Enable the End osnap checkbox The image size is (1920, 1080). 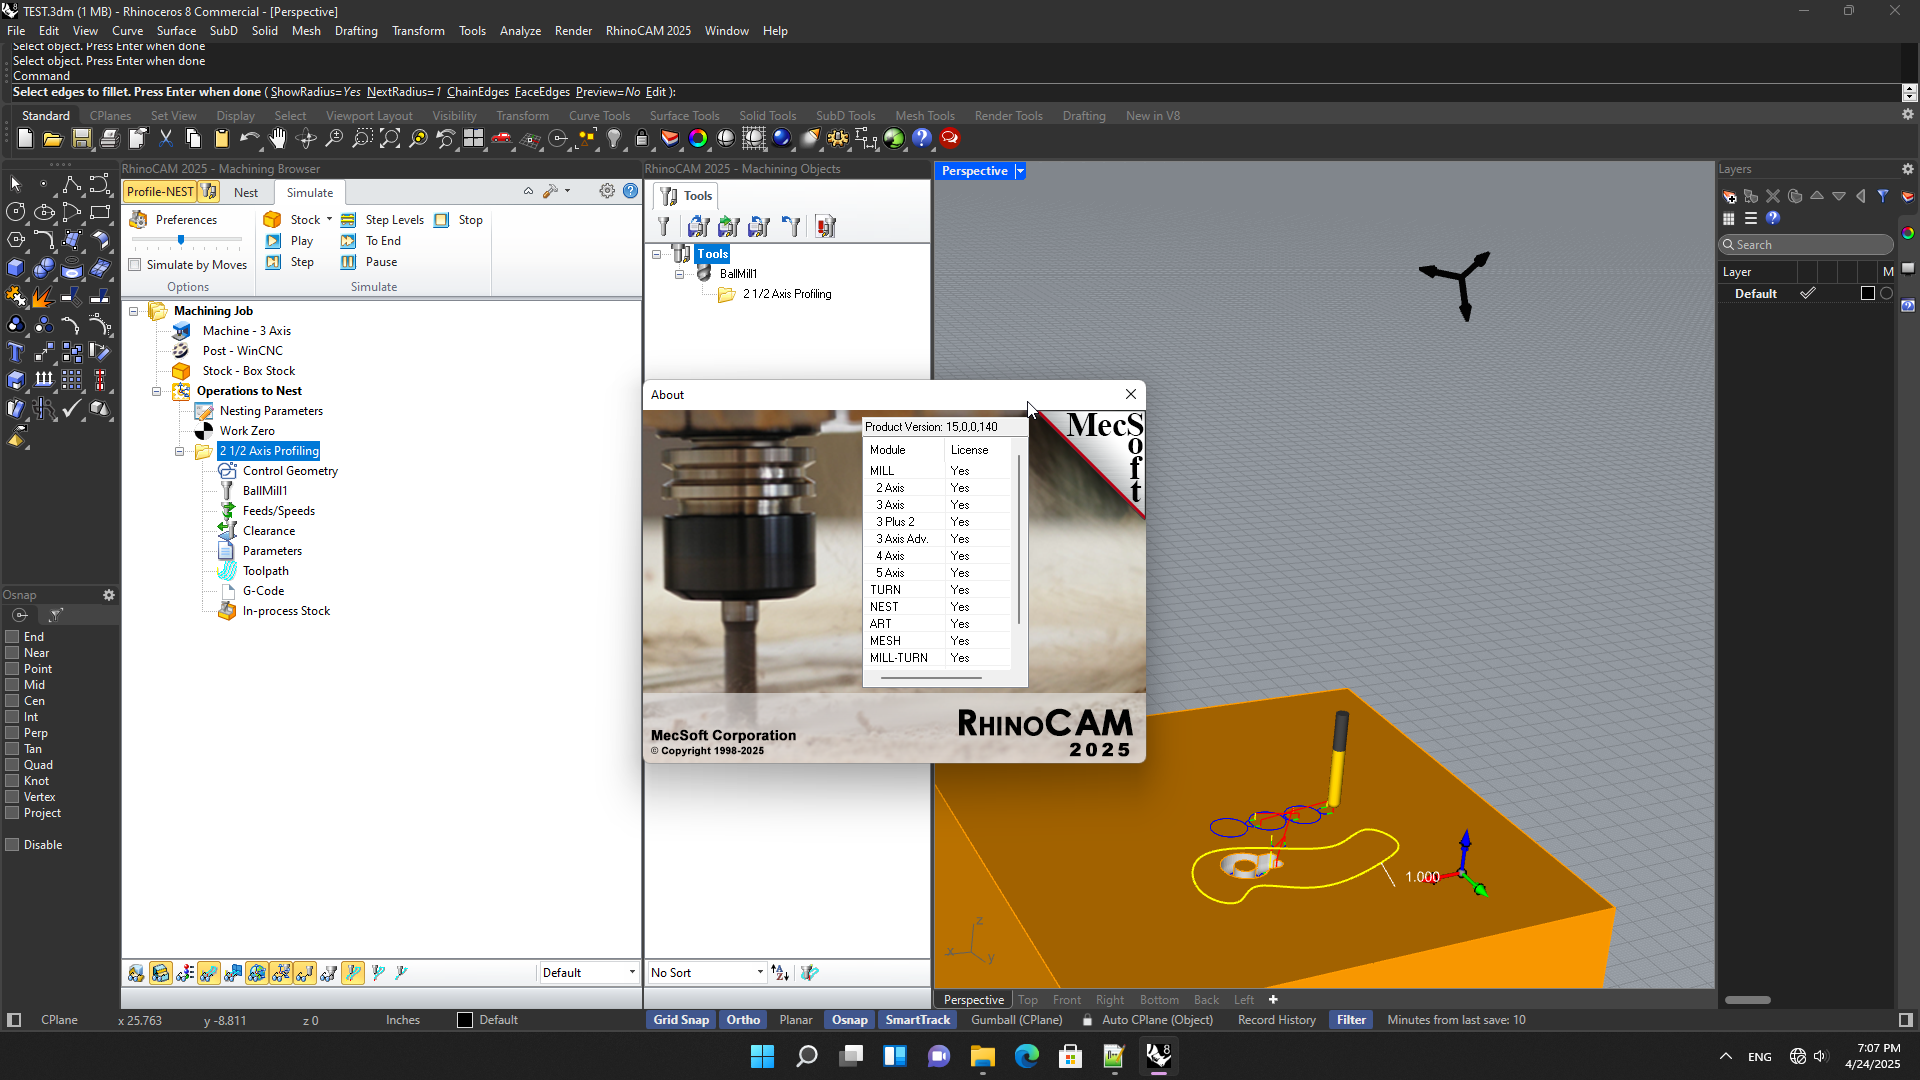click(x=12, y=637)
